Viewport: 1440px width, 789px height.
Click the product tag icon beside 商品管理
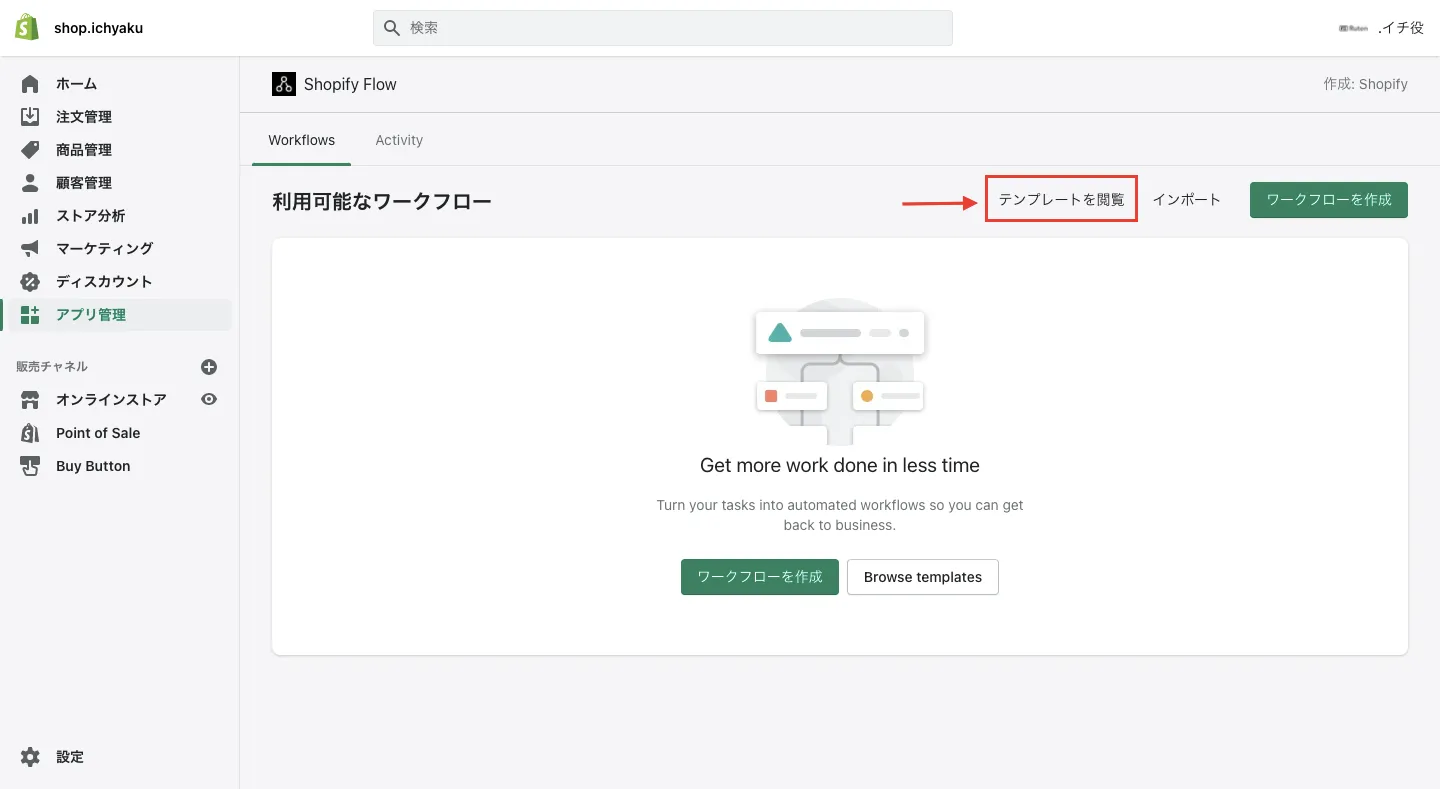(30, 150)
